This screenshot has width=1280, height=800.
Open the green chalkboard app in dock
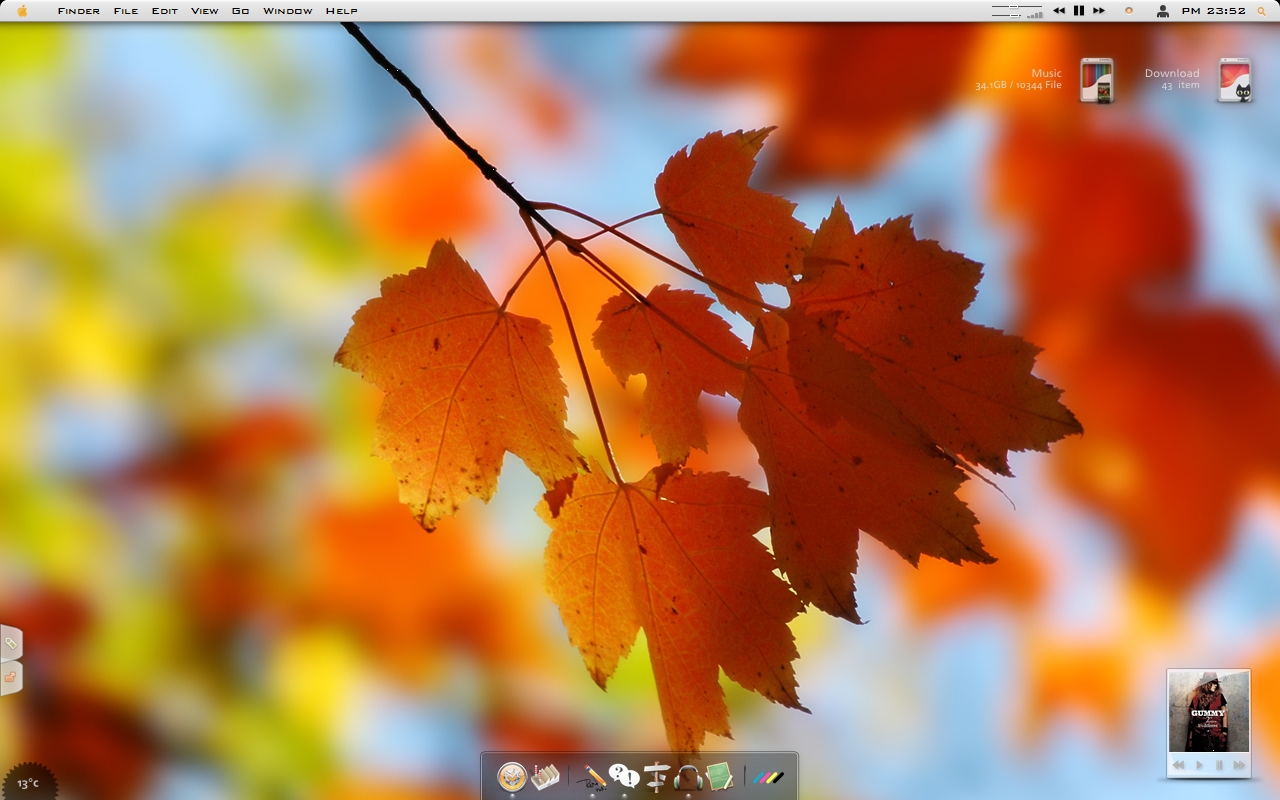click(720, 776)
